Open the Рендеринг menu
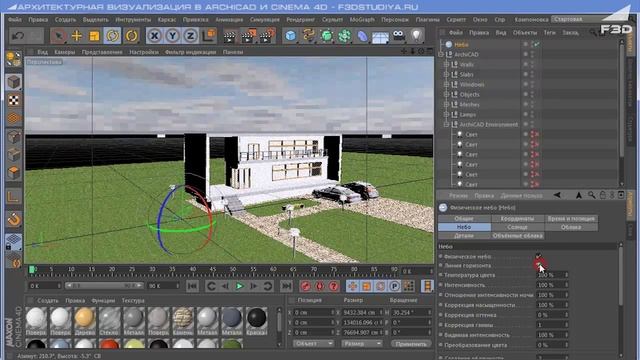The height and width of the screenshot is (360, 640). [x=300, y=20]
